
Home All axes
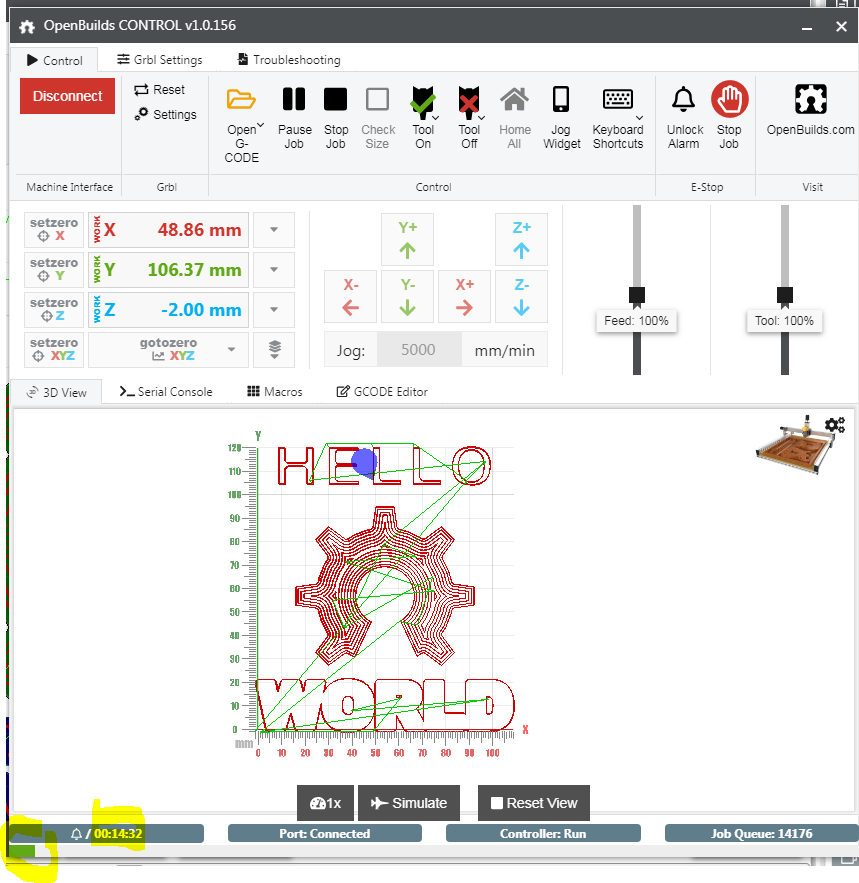[514, 100]
